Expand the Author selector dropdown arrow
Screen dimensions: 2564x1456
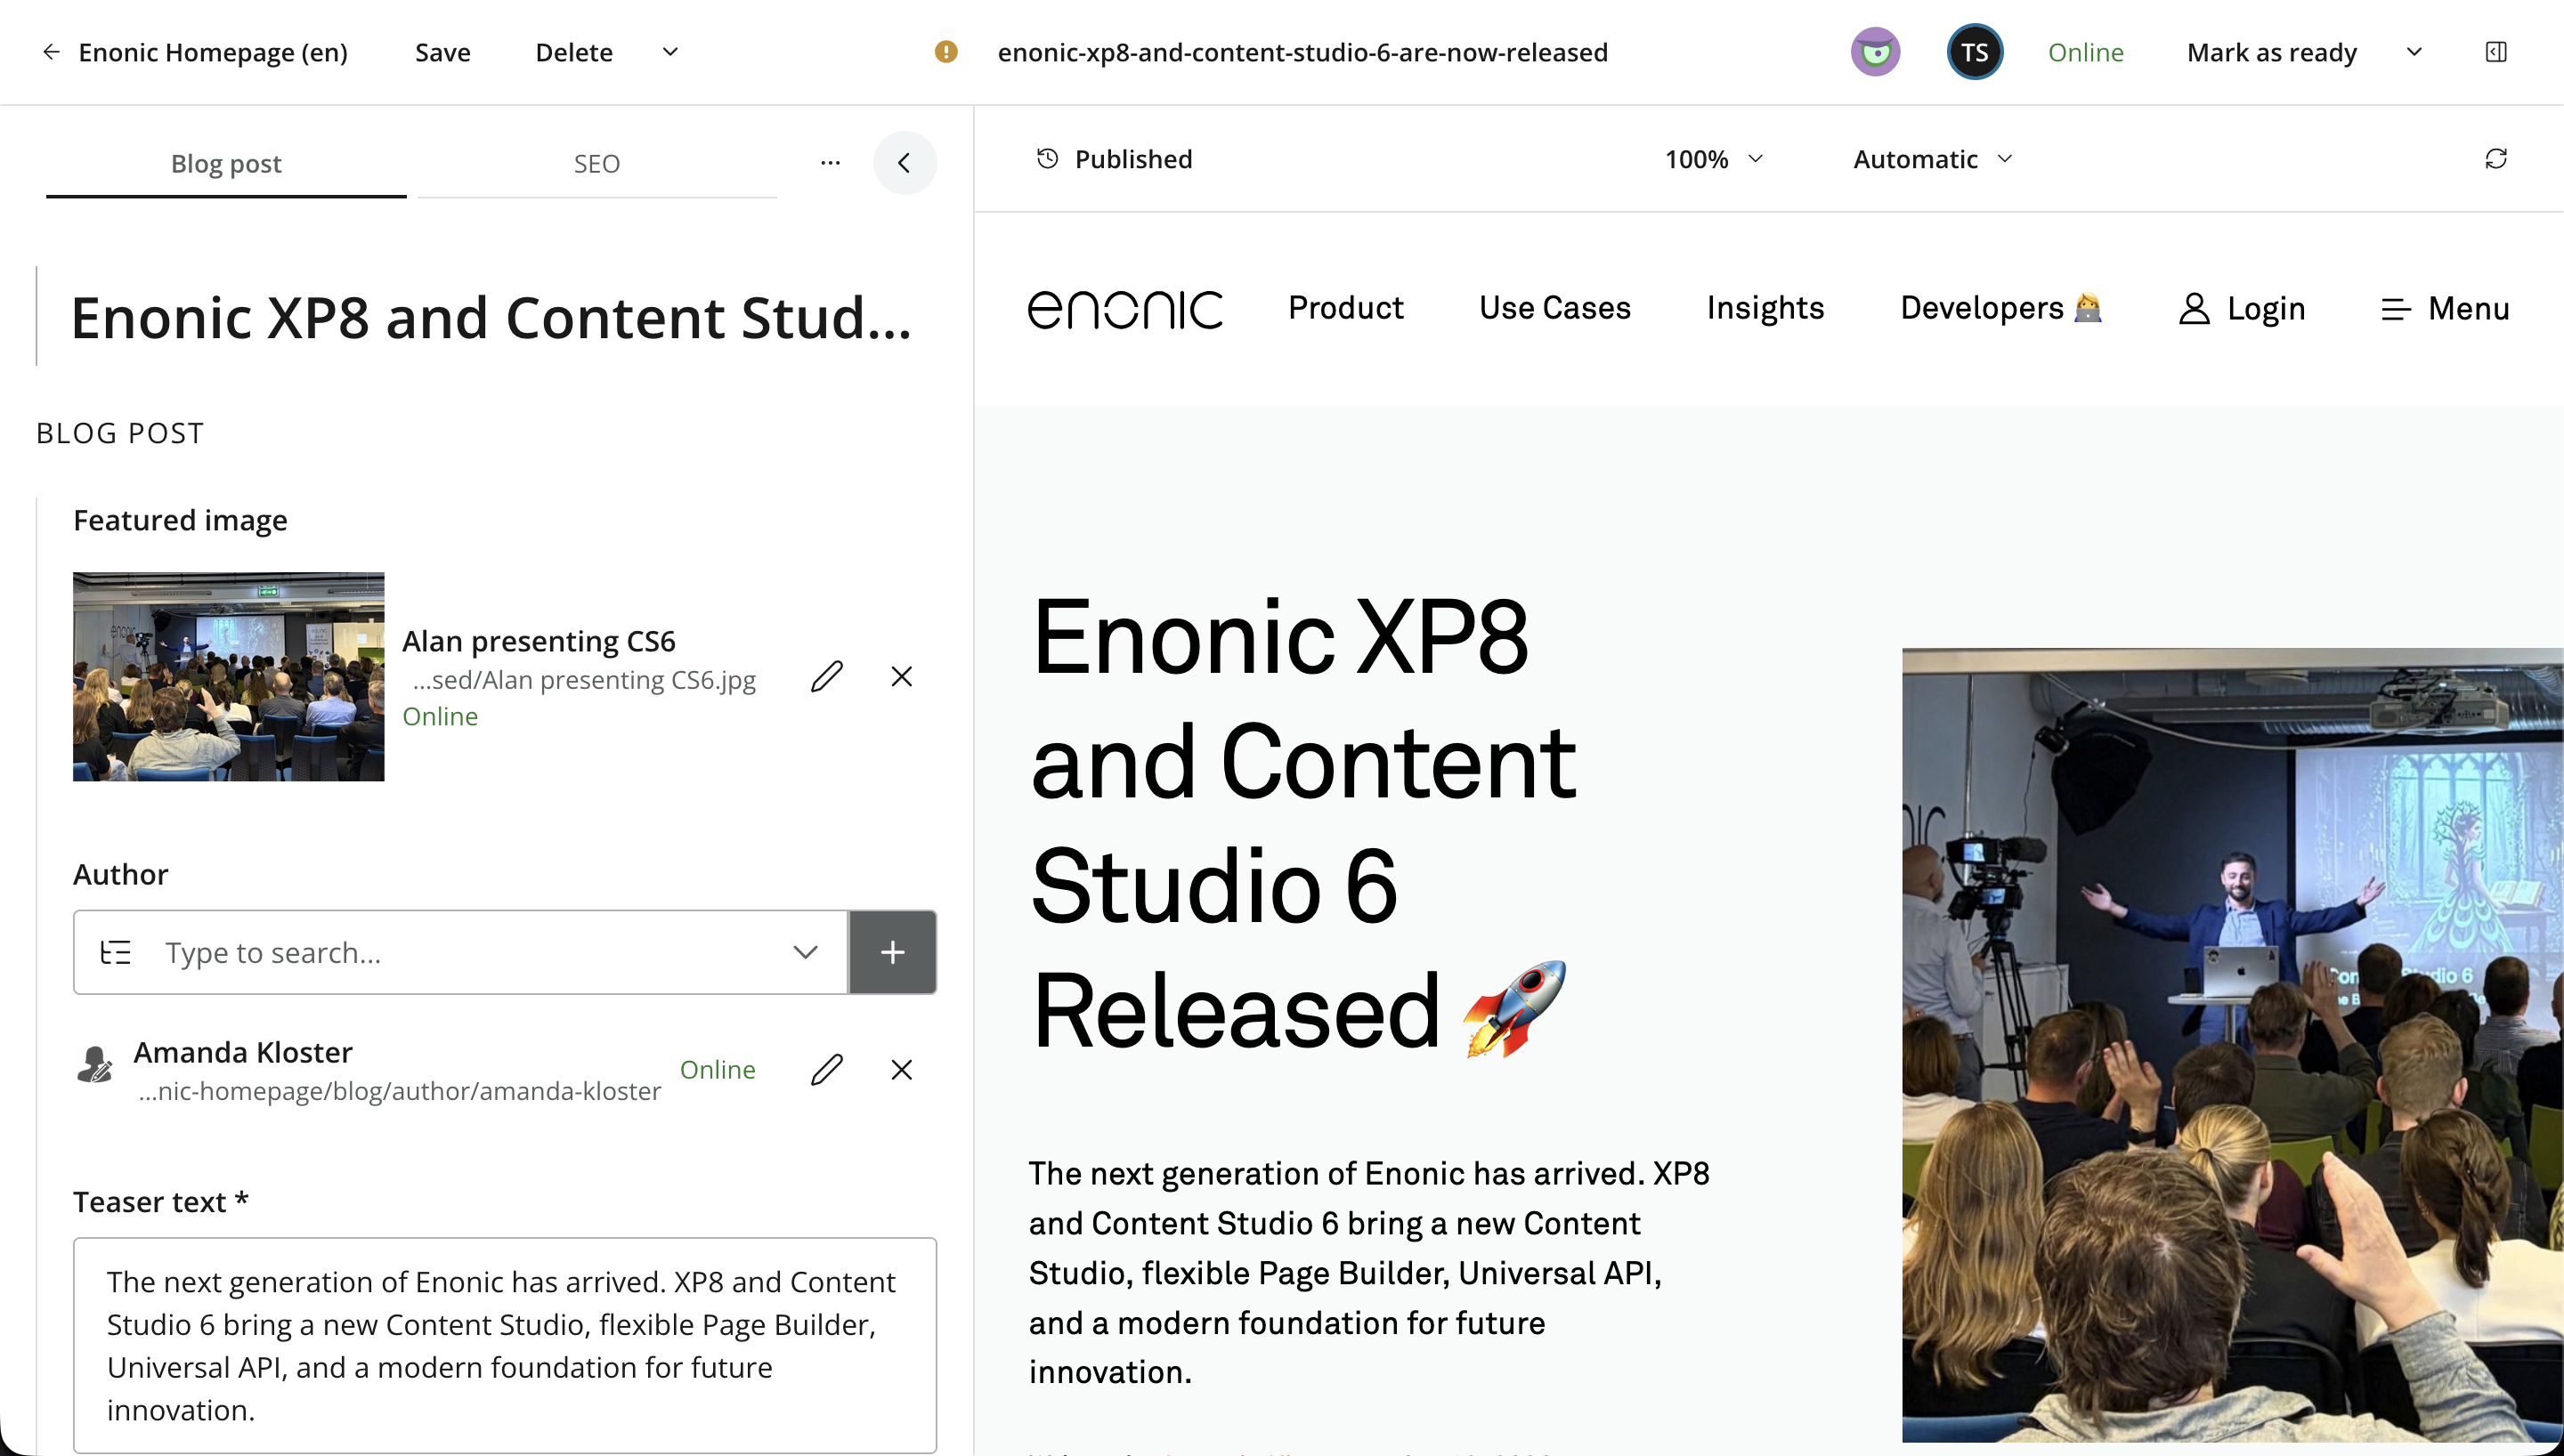pos(805,952)
